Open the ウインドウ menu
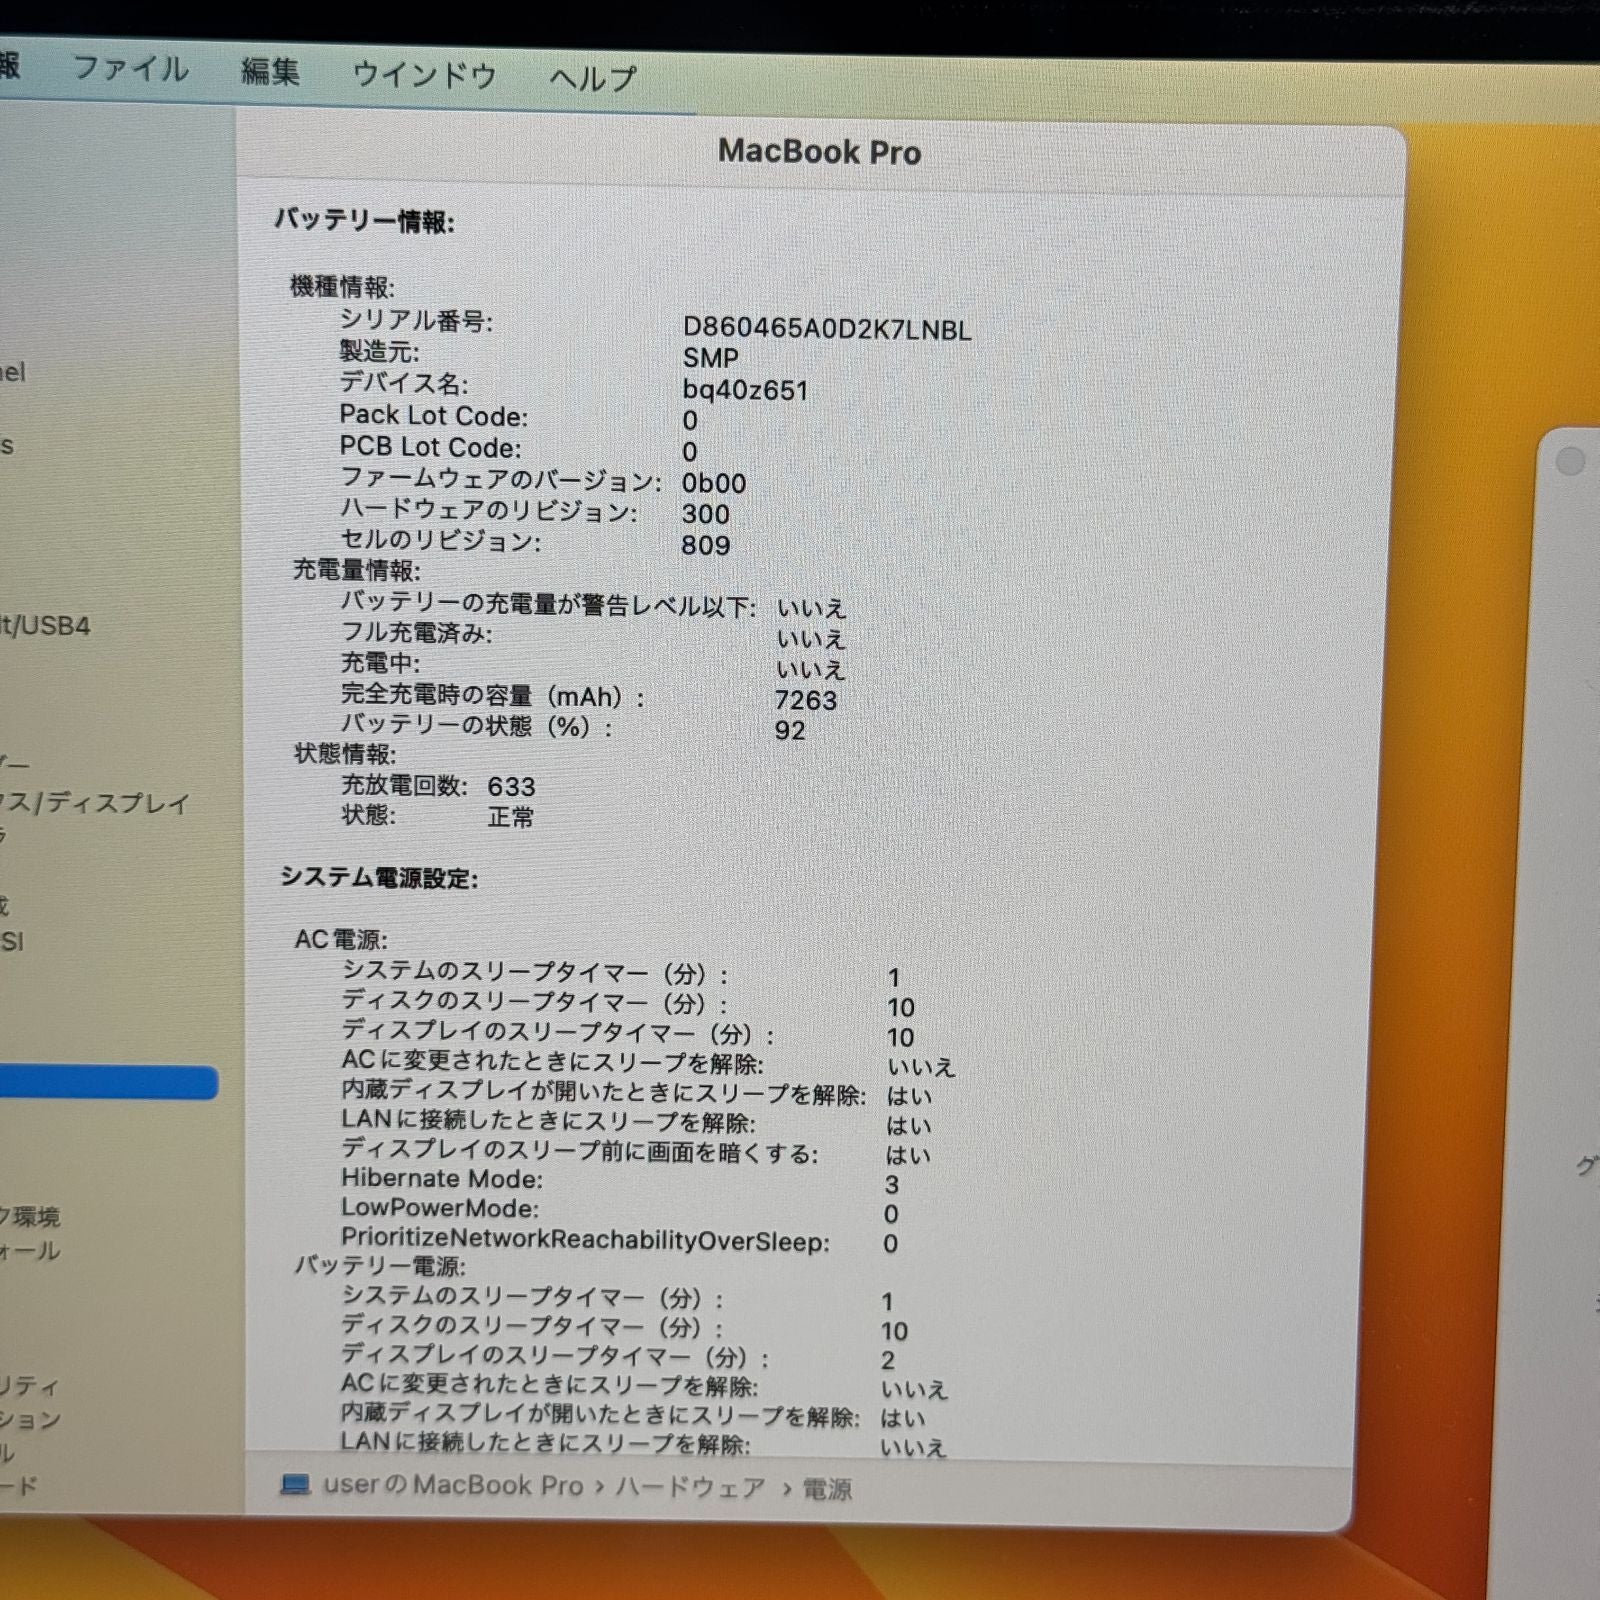This screenshot has height=1600, width=1600. 424,75
